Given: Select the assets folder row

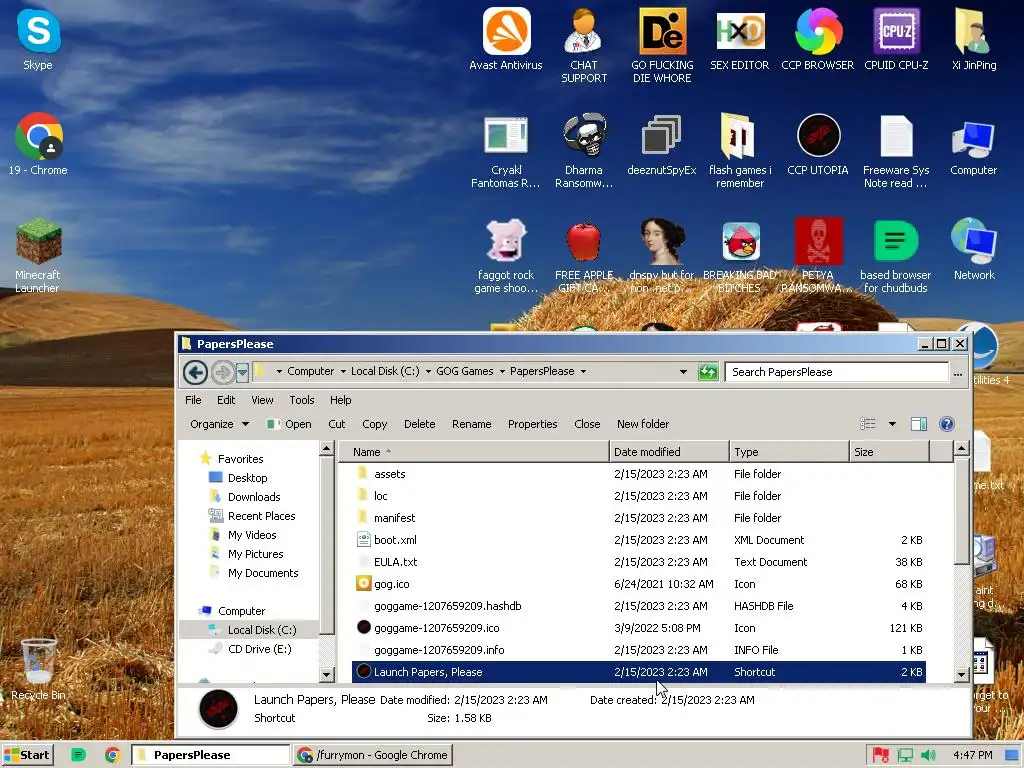Looking at the screenshot, I should [x=639, y=474].
